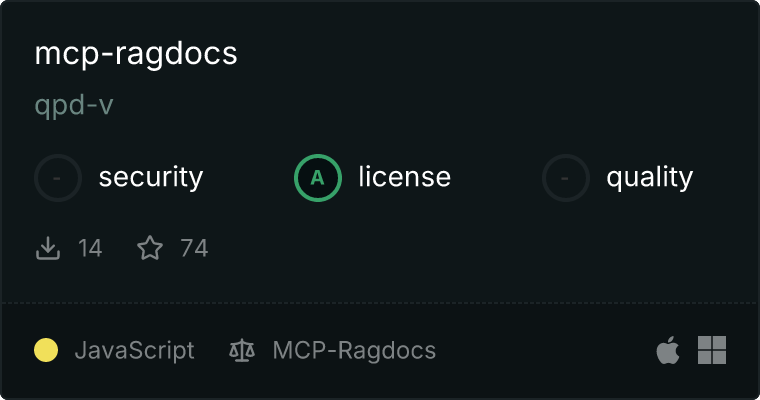The width and height of the screenshot is (760, 400).
Task: Click the Apple platform icon
Action: [x=668, y=350]
